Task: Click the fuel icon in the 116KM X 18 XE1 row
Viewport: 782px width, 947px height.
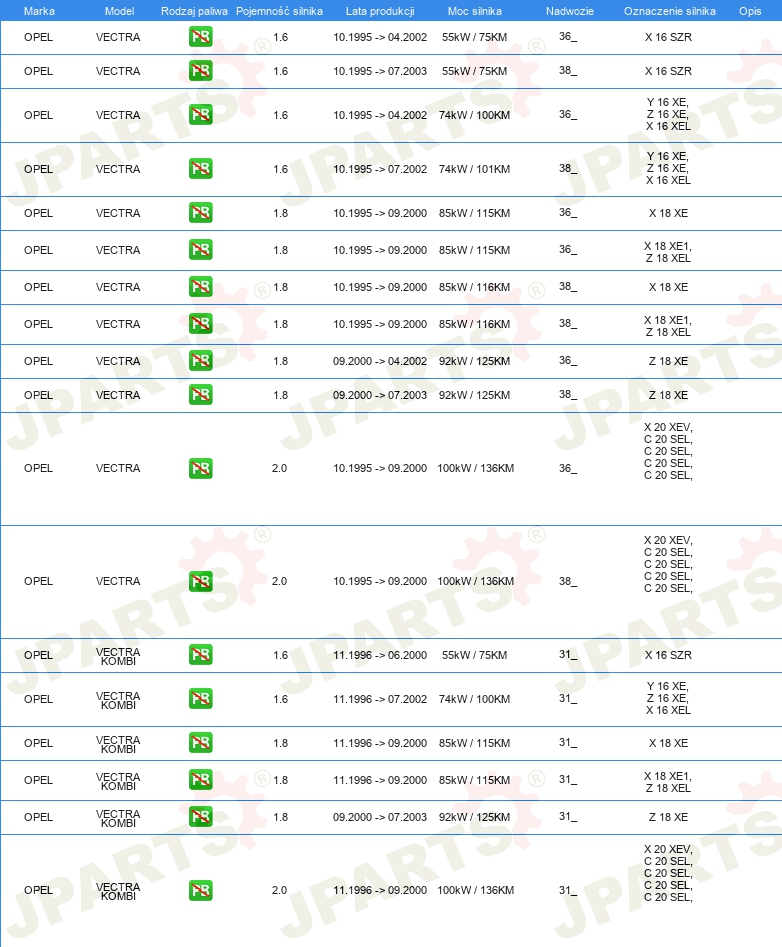Action: tap(200, 324)
